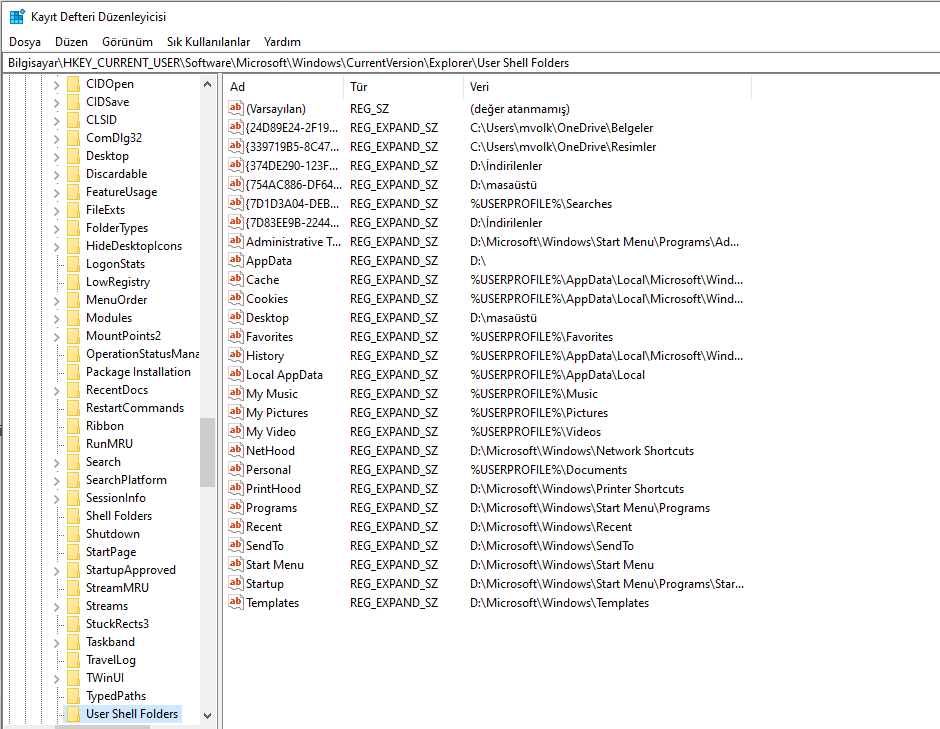Click the registry path address bar
Image resolution: width=940 pixels, height=729 pixels.
pyautogui.click(x=471, y=63)
